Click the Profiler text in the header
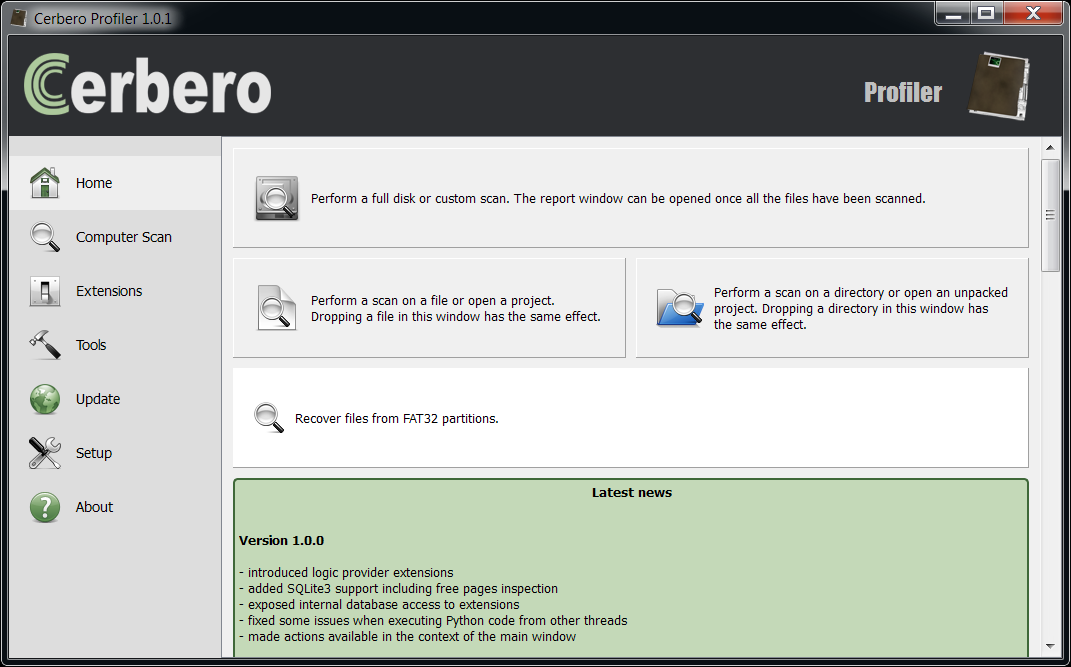 903,92
